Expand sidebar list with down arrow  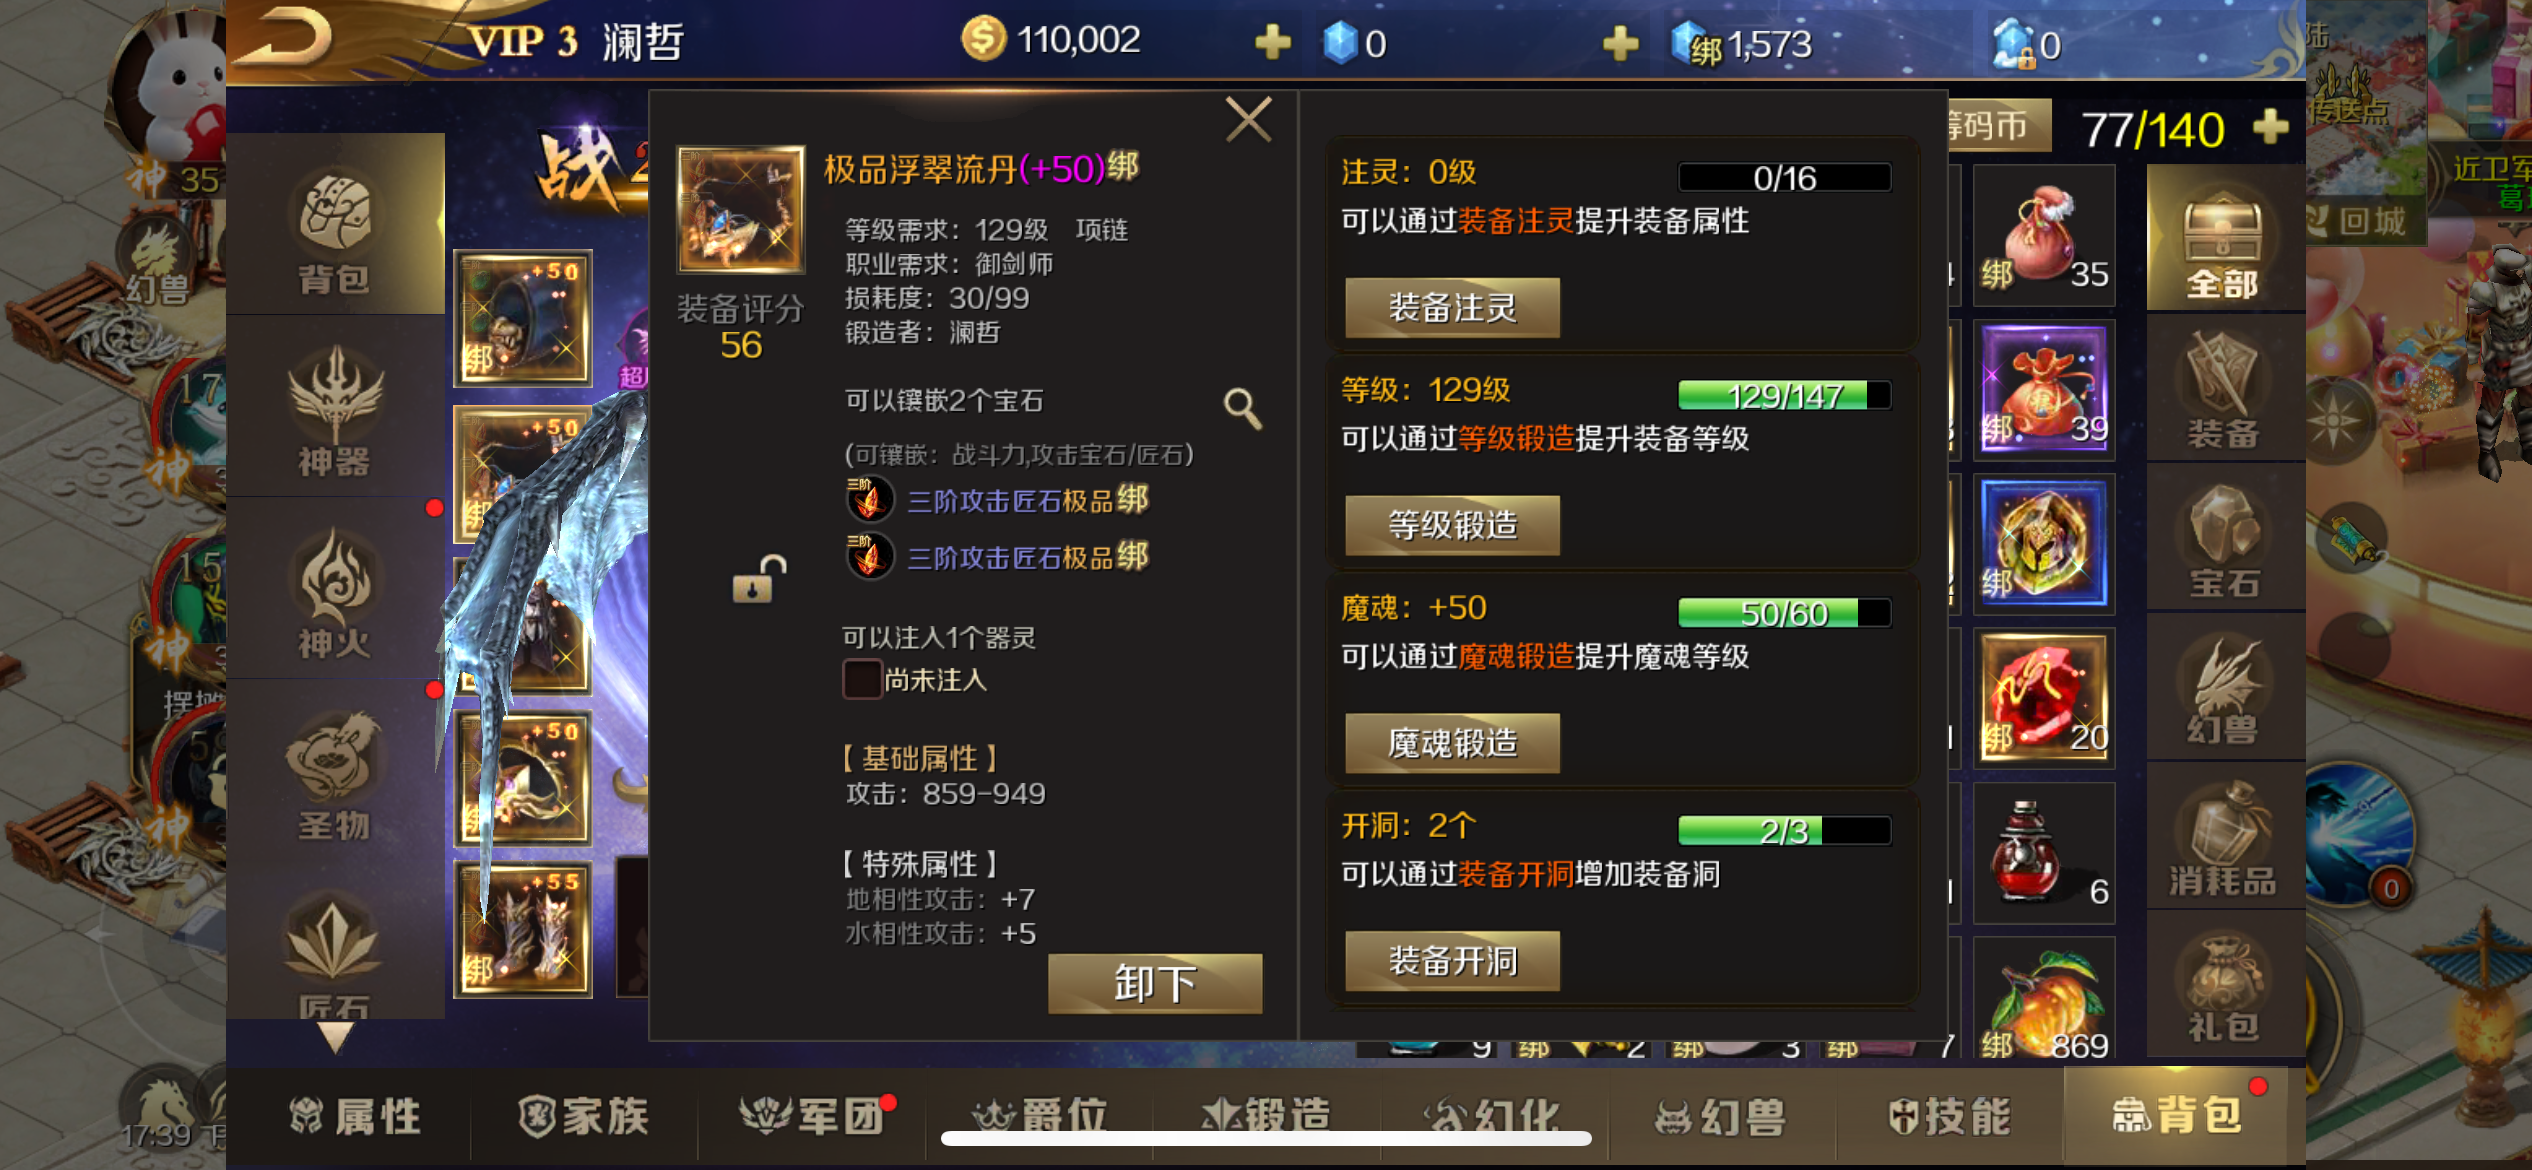point(335,1037)
